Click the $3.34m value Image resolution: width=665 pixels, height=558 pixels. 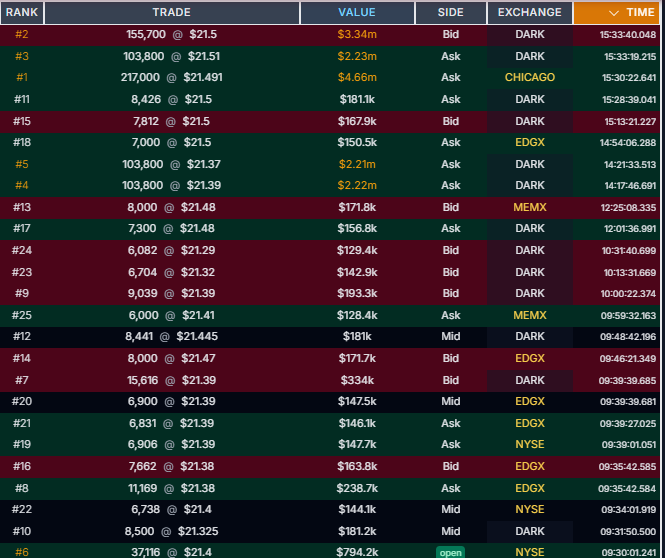coord(357,34)
